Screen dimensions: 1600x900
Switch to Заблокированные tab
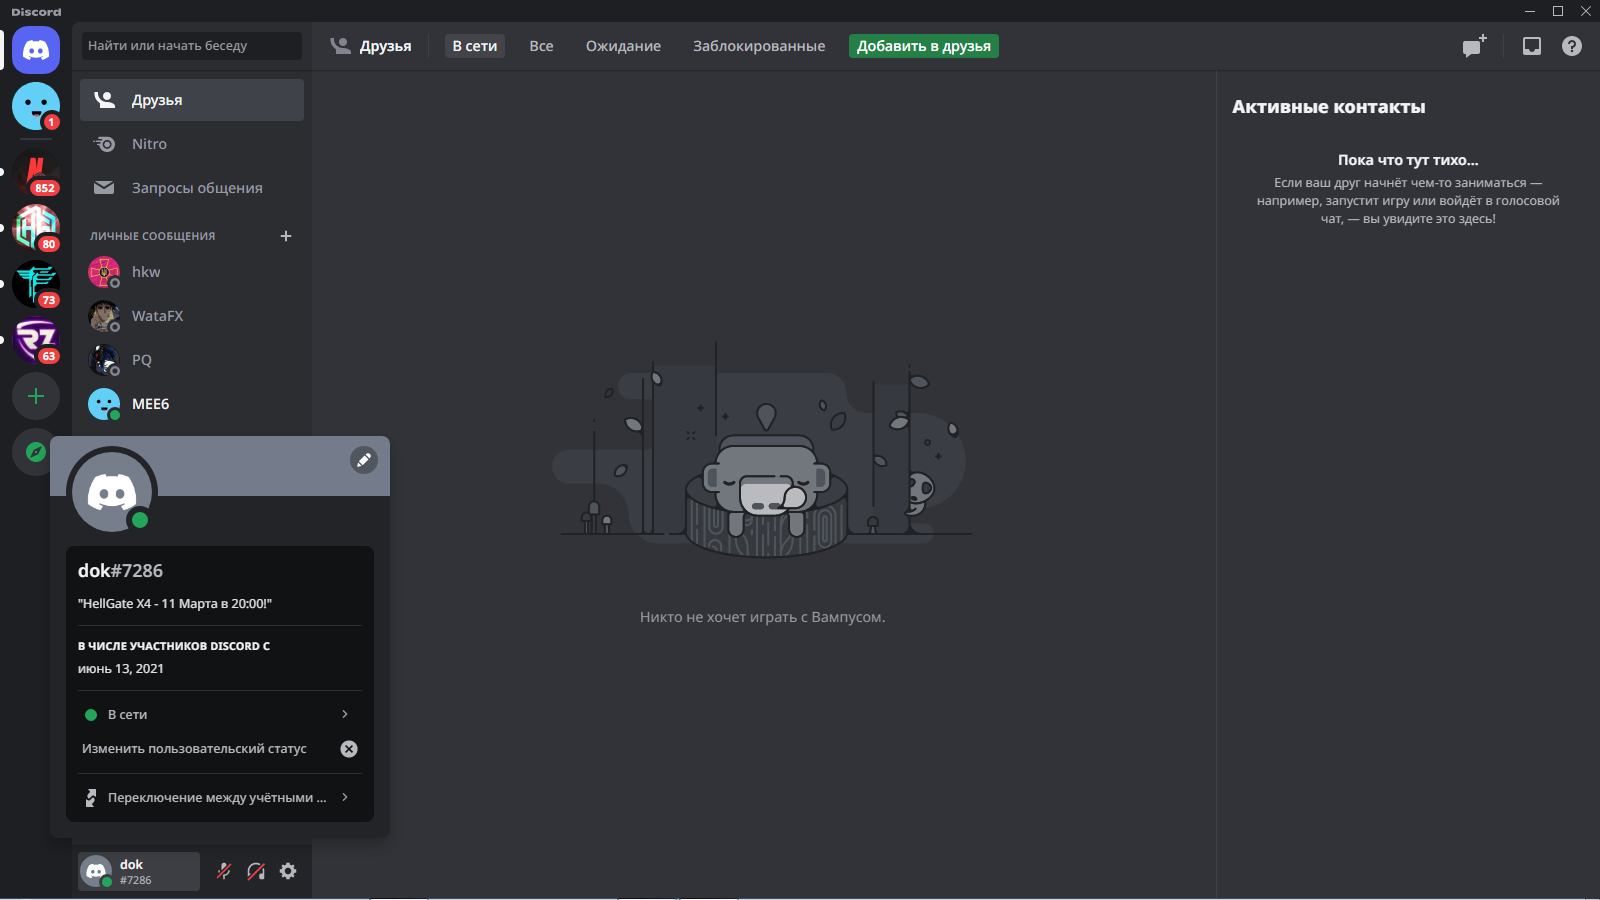(759, 46)
